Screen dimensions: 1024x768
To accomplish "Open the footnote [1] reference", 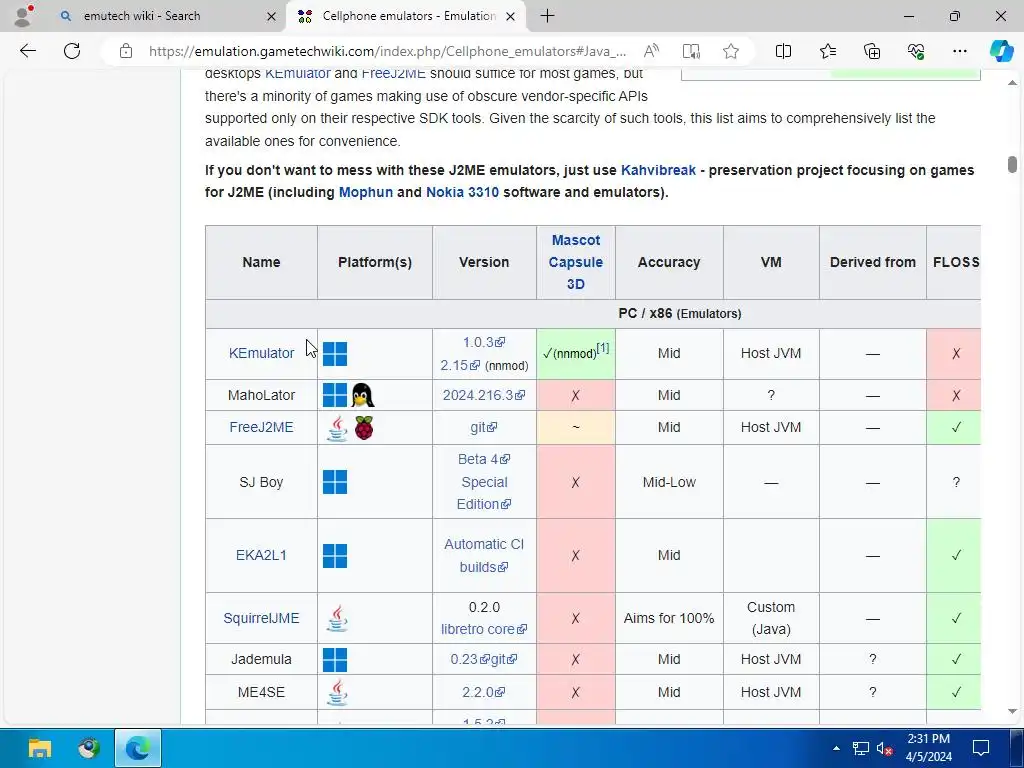I will [x=603, y=348].
